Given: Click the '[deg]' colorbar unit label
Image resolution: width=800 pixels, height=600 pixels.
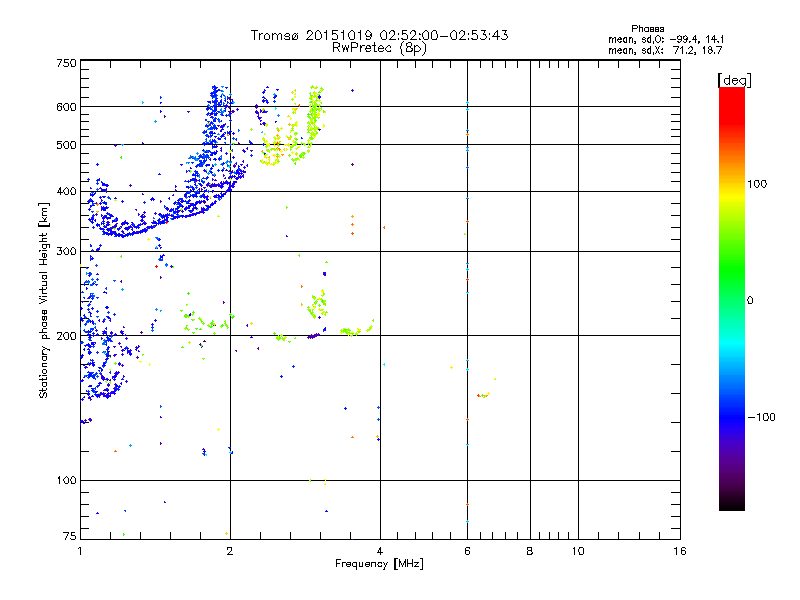Looking at the screenshot, I should coord(734,80).
